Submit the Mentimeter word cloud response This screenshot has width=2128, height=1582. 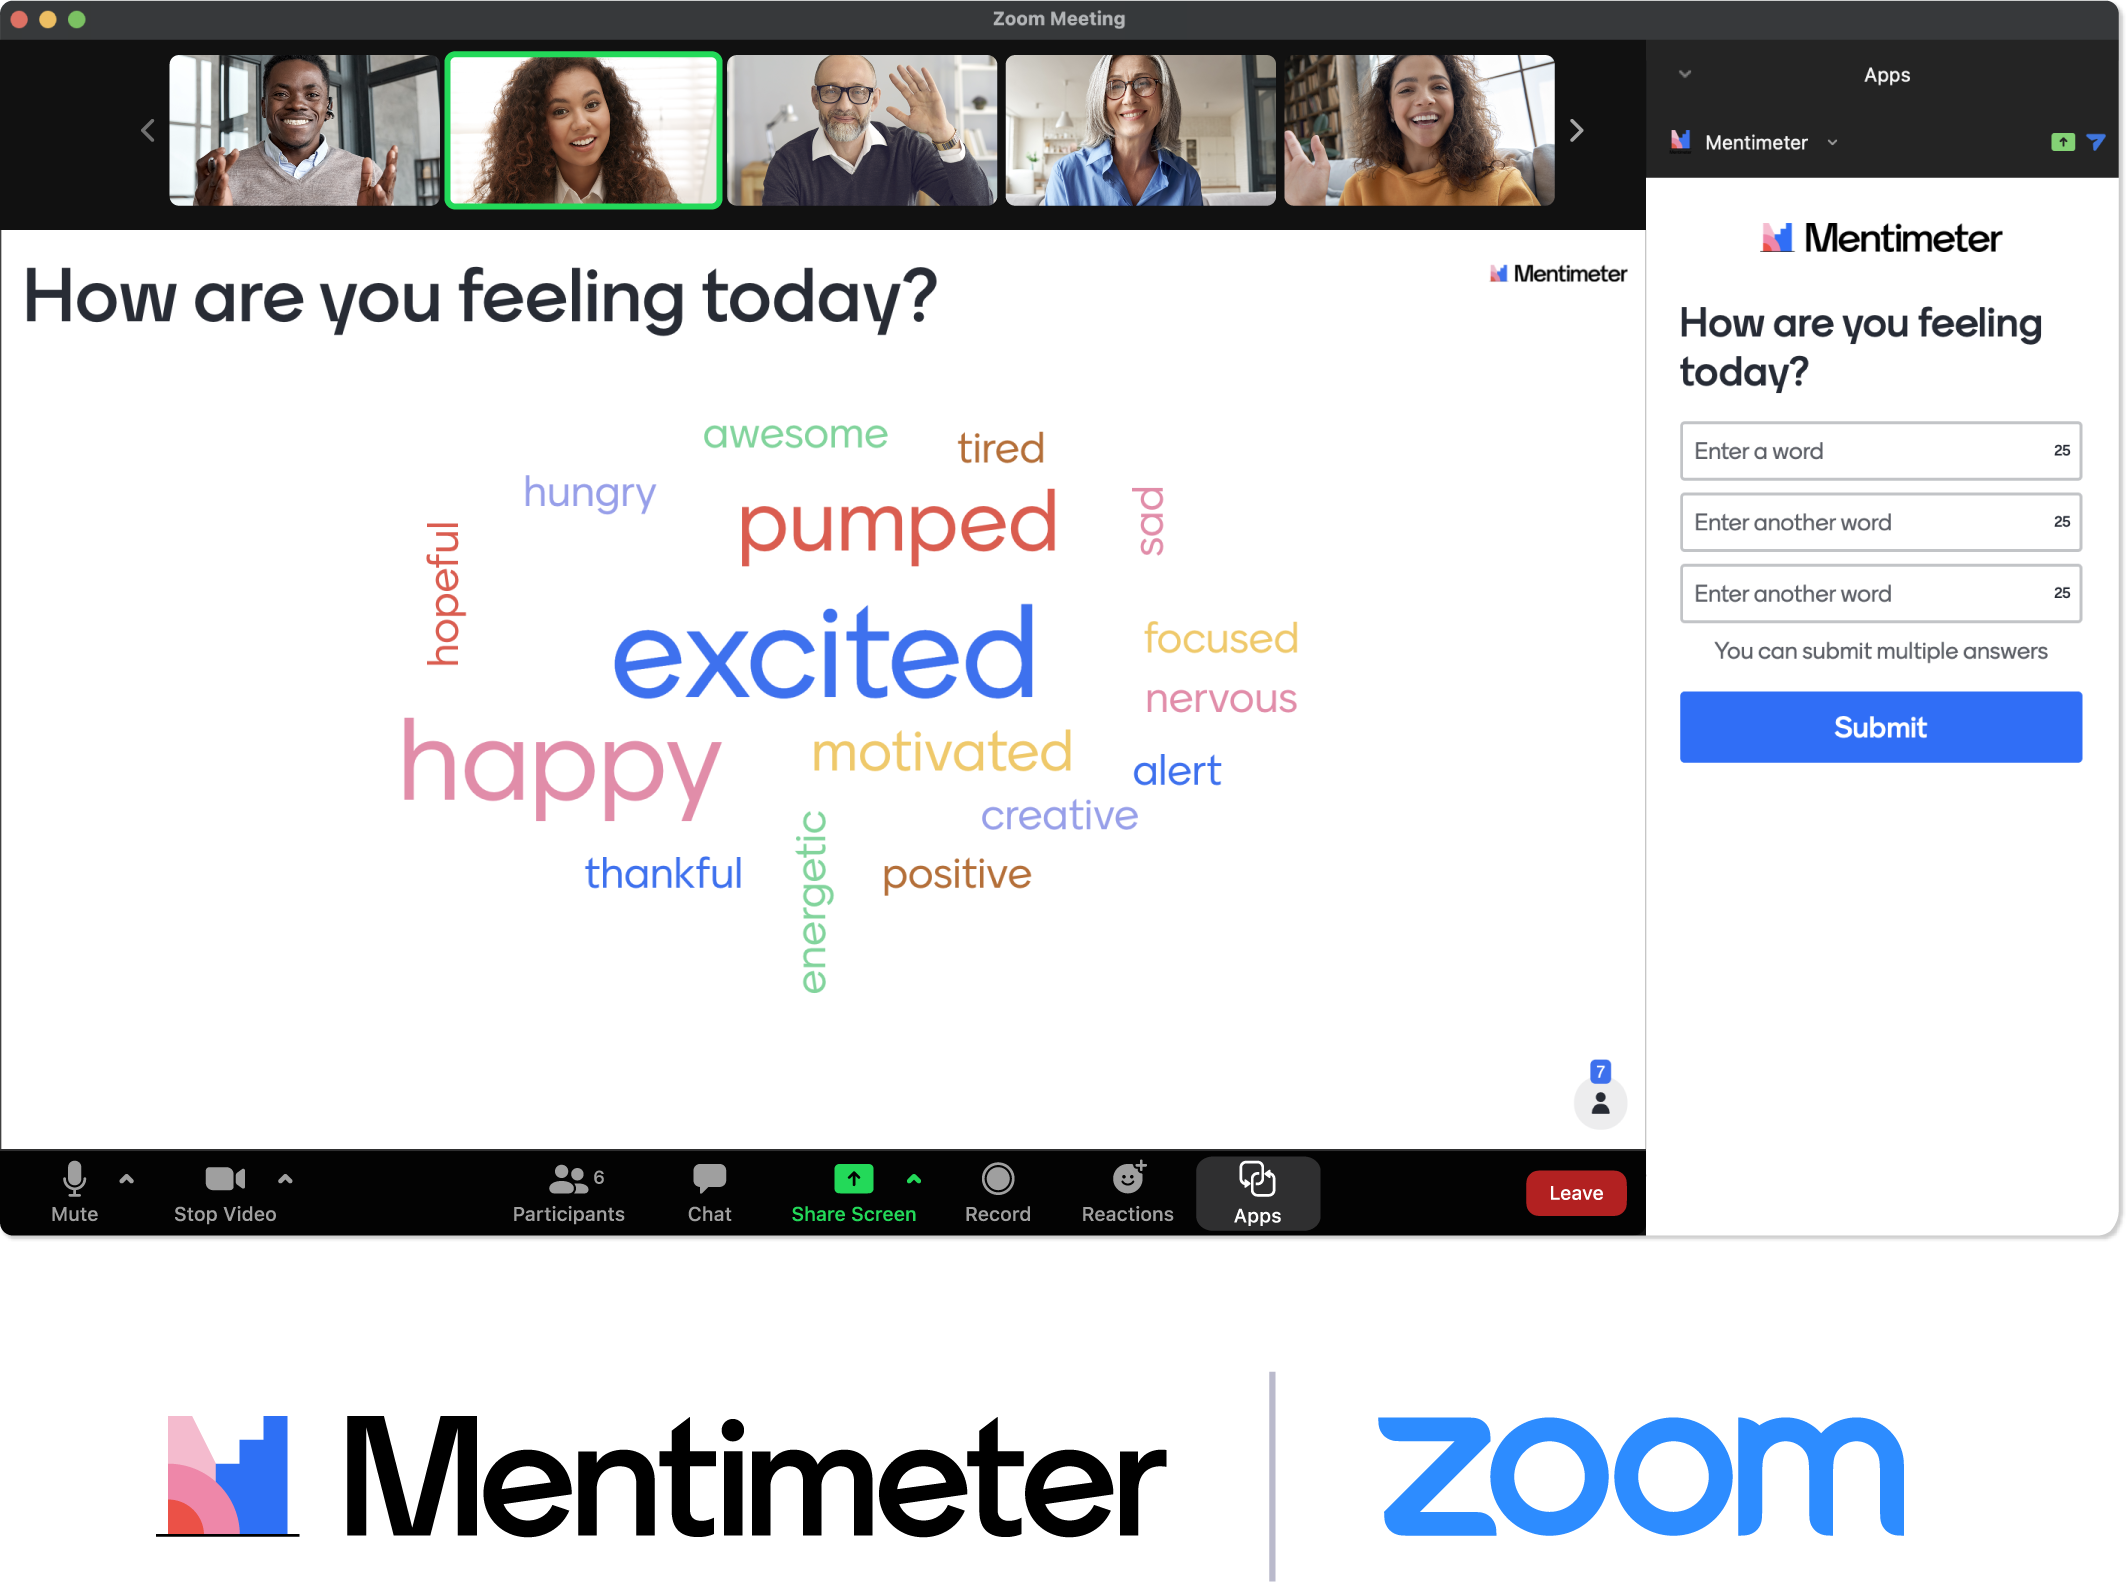(1880, 726)
